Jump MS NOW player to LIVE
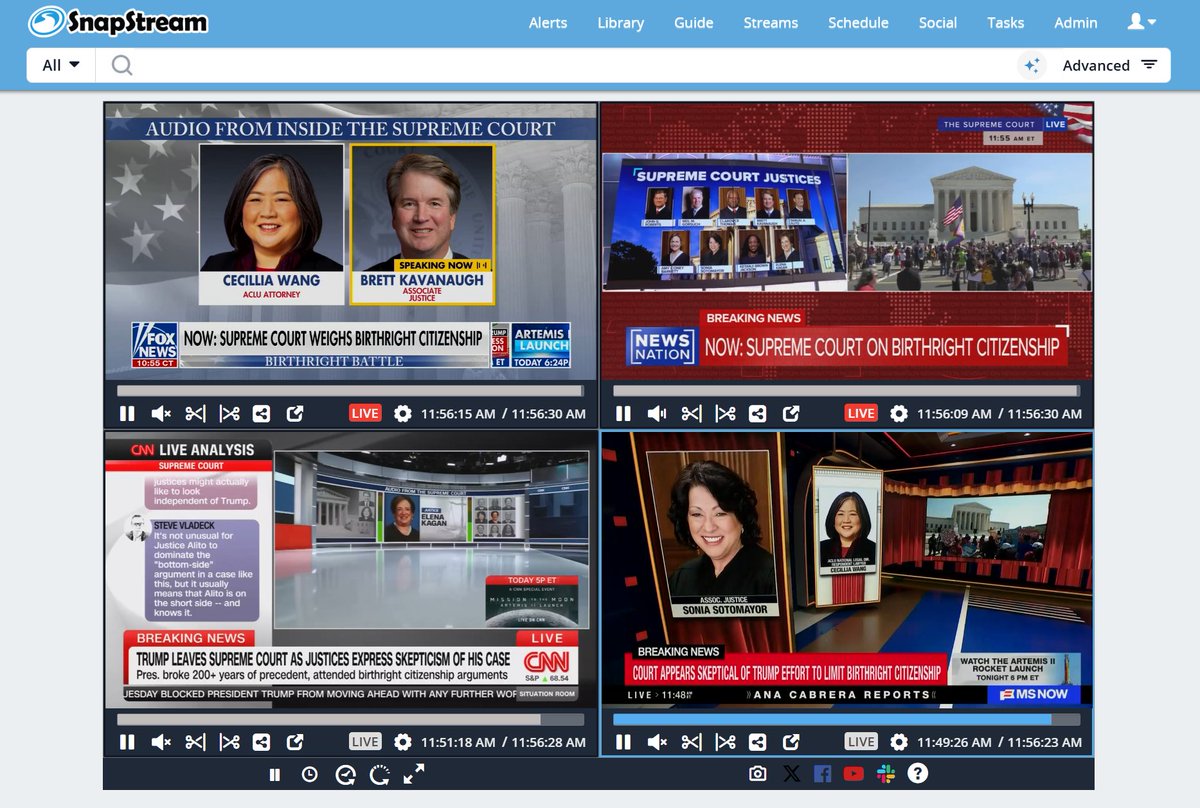 [861, 742]
